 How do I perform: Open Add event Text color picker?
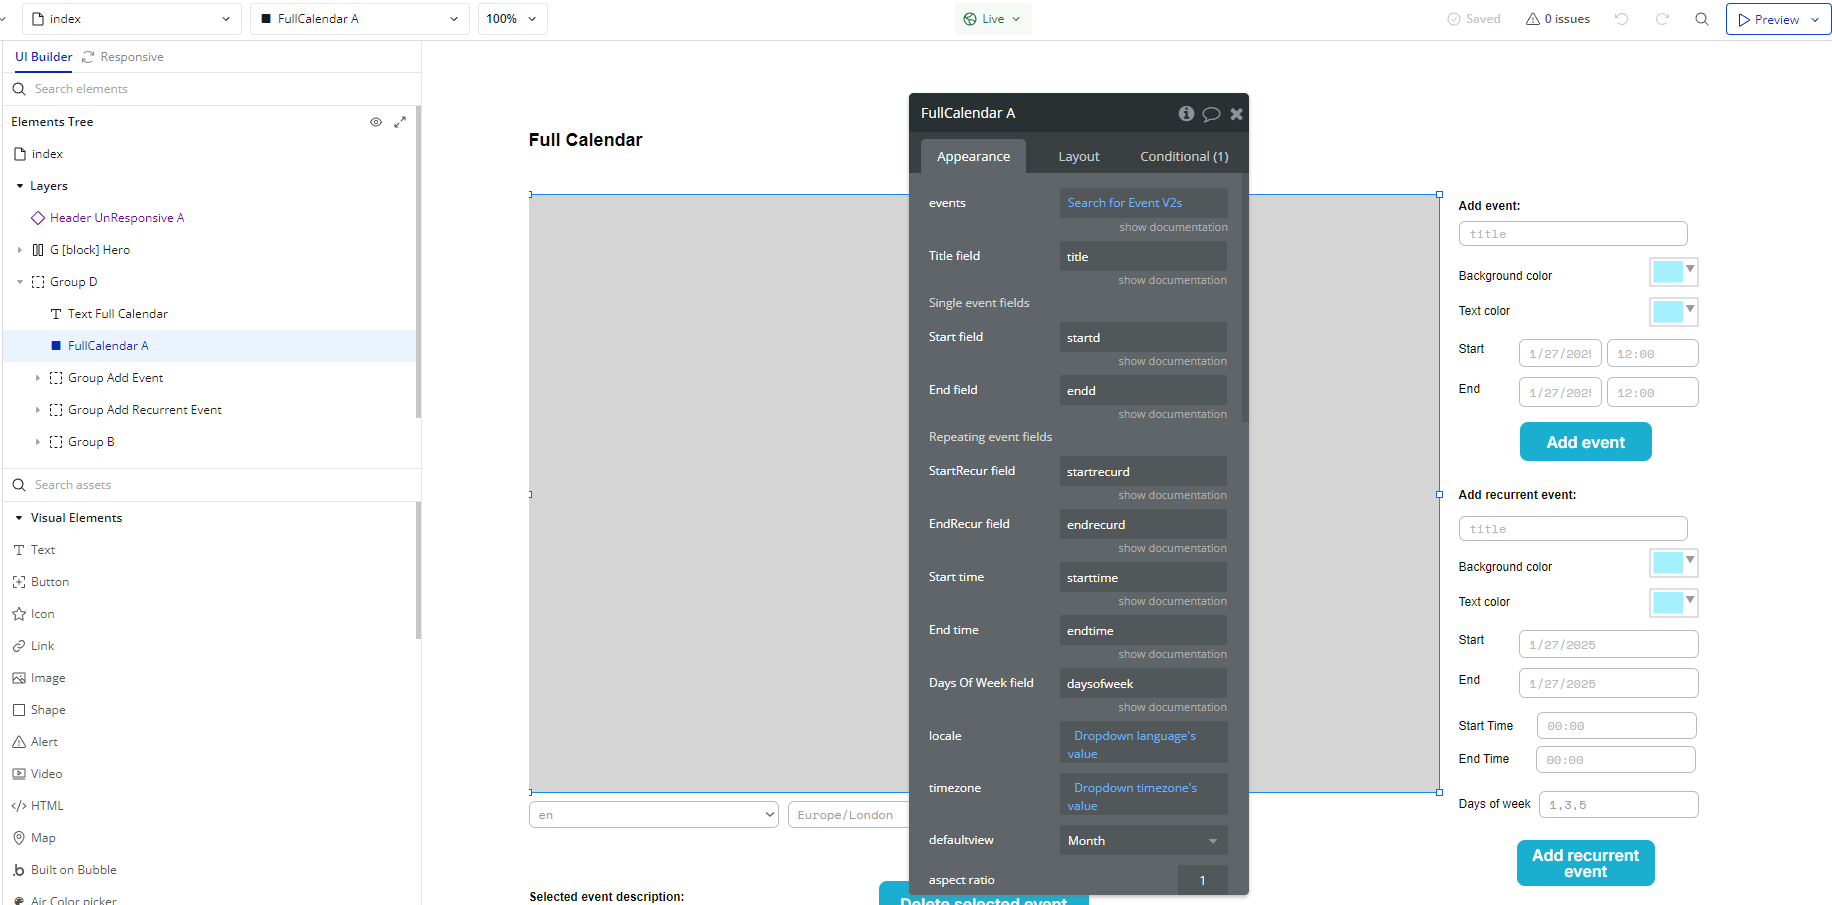1674,312
